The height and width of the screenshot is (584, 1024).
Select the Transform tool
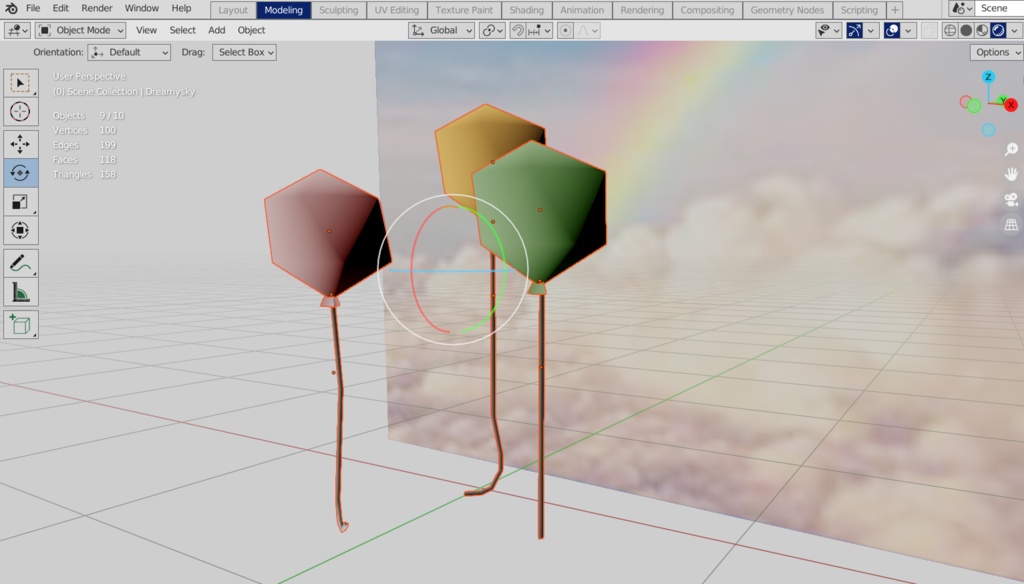(x=20, y=231)
